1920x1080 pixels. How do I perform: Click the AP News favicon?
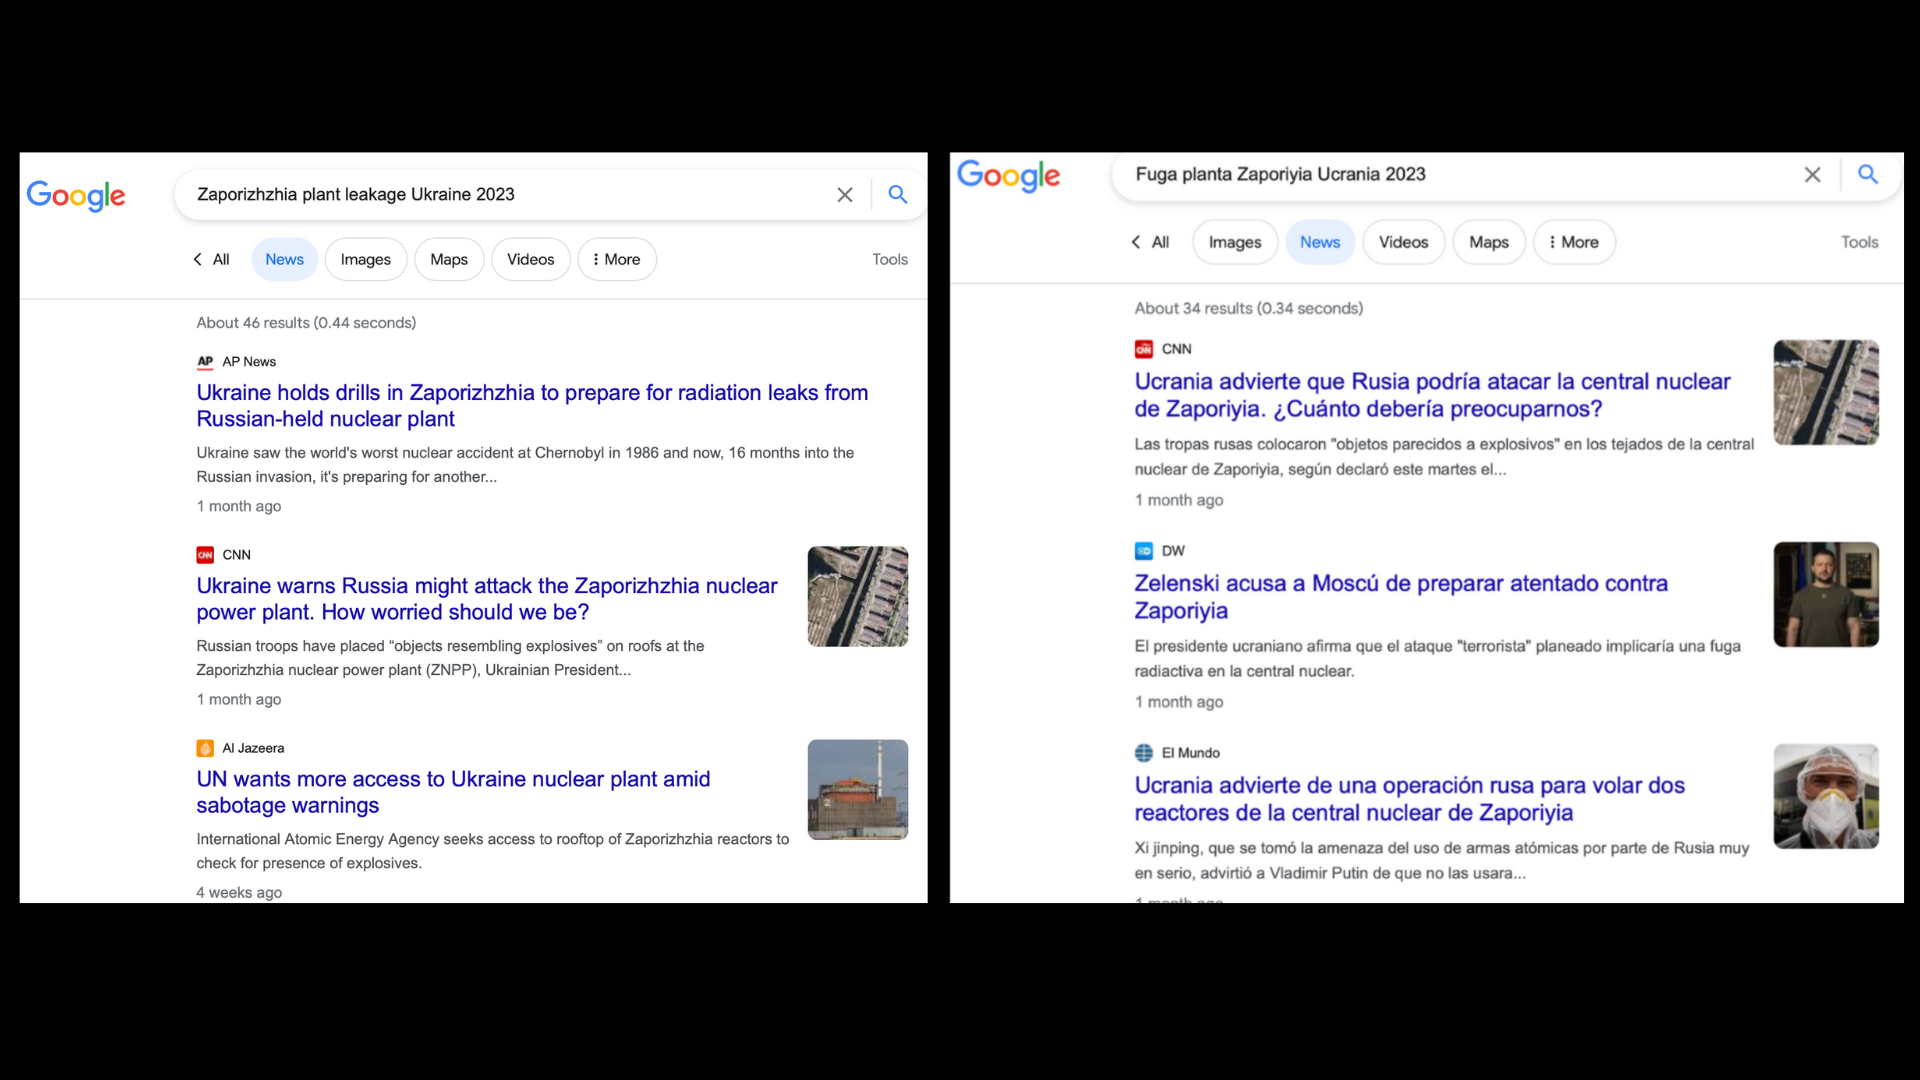(205, 362)
